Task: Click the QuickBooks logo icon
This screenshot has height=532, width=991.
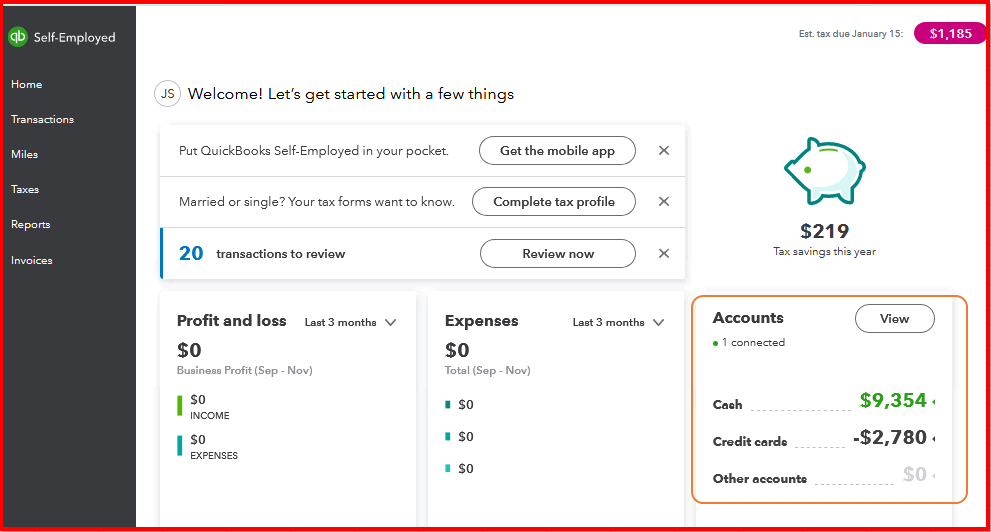Action: [17, 37]
